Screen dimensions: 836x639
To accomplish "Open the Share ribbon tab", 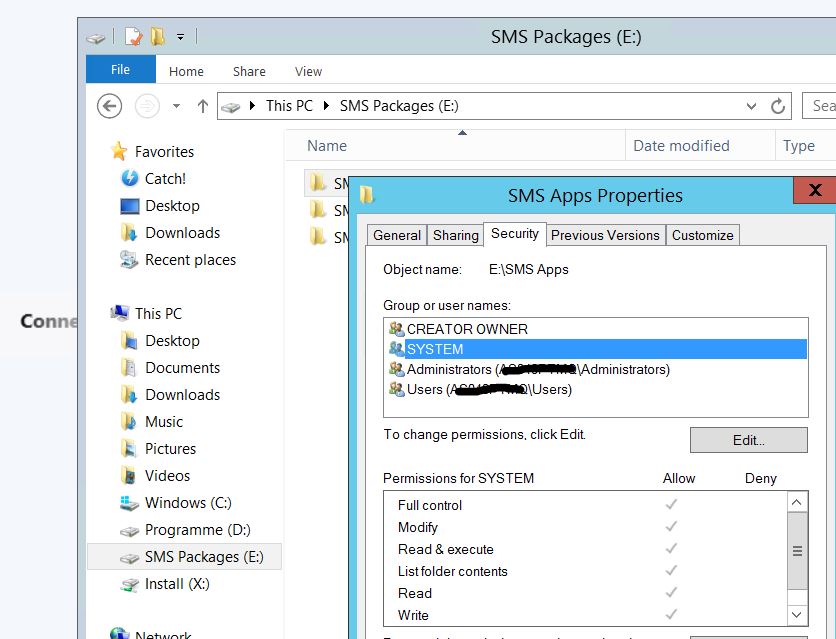I will coord(249,71).
